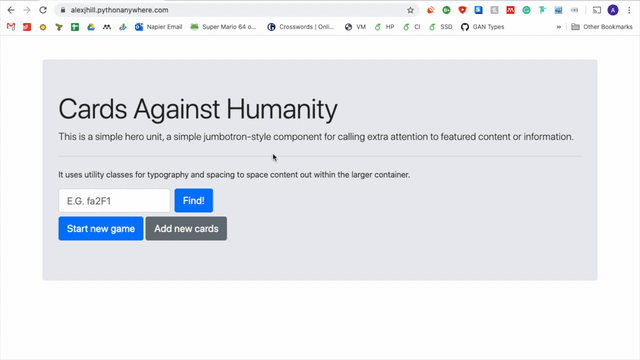Open the CI bookmark
This screenshot has height=360, width=640.
tap(411, 27)
